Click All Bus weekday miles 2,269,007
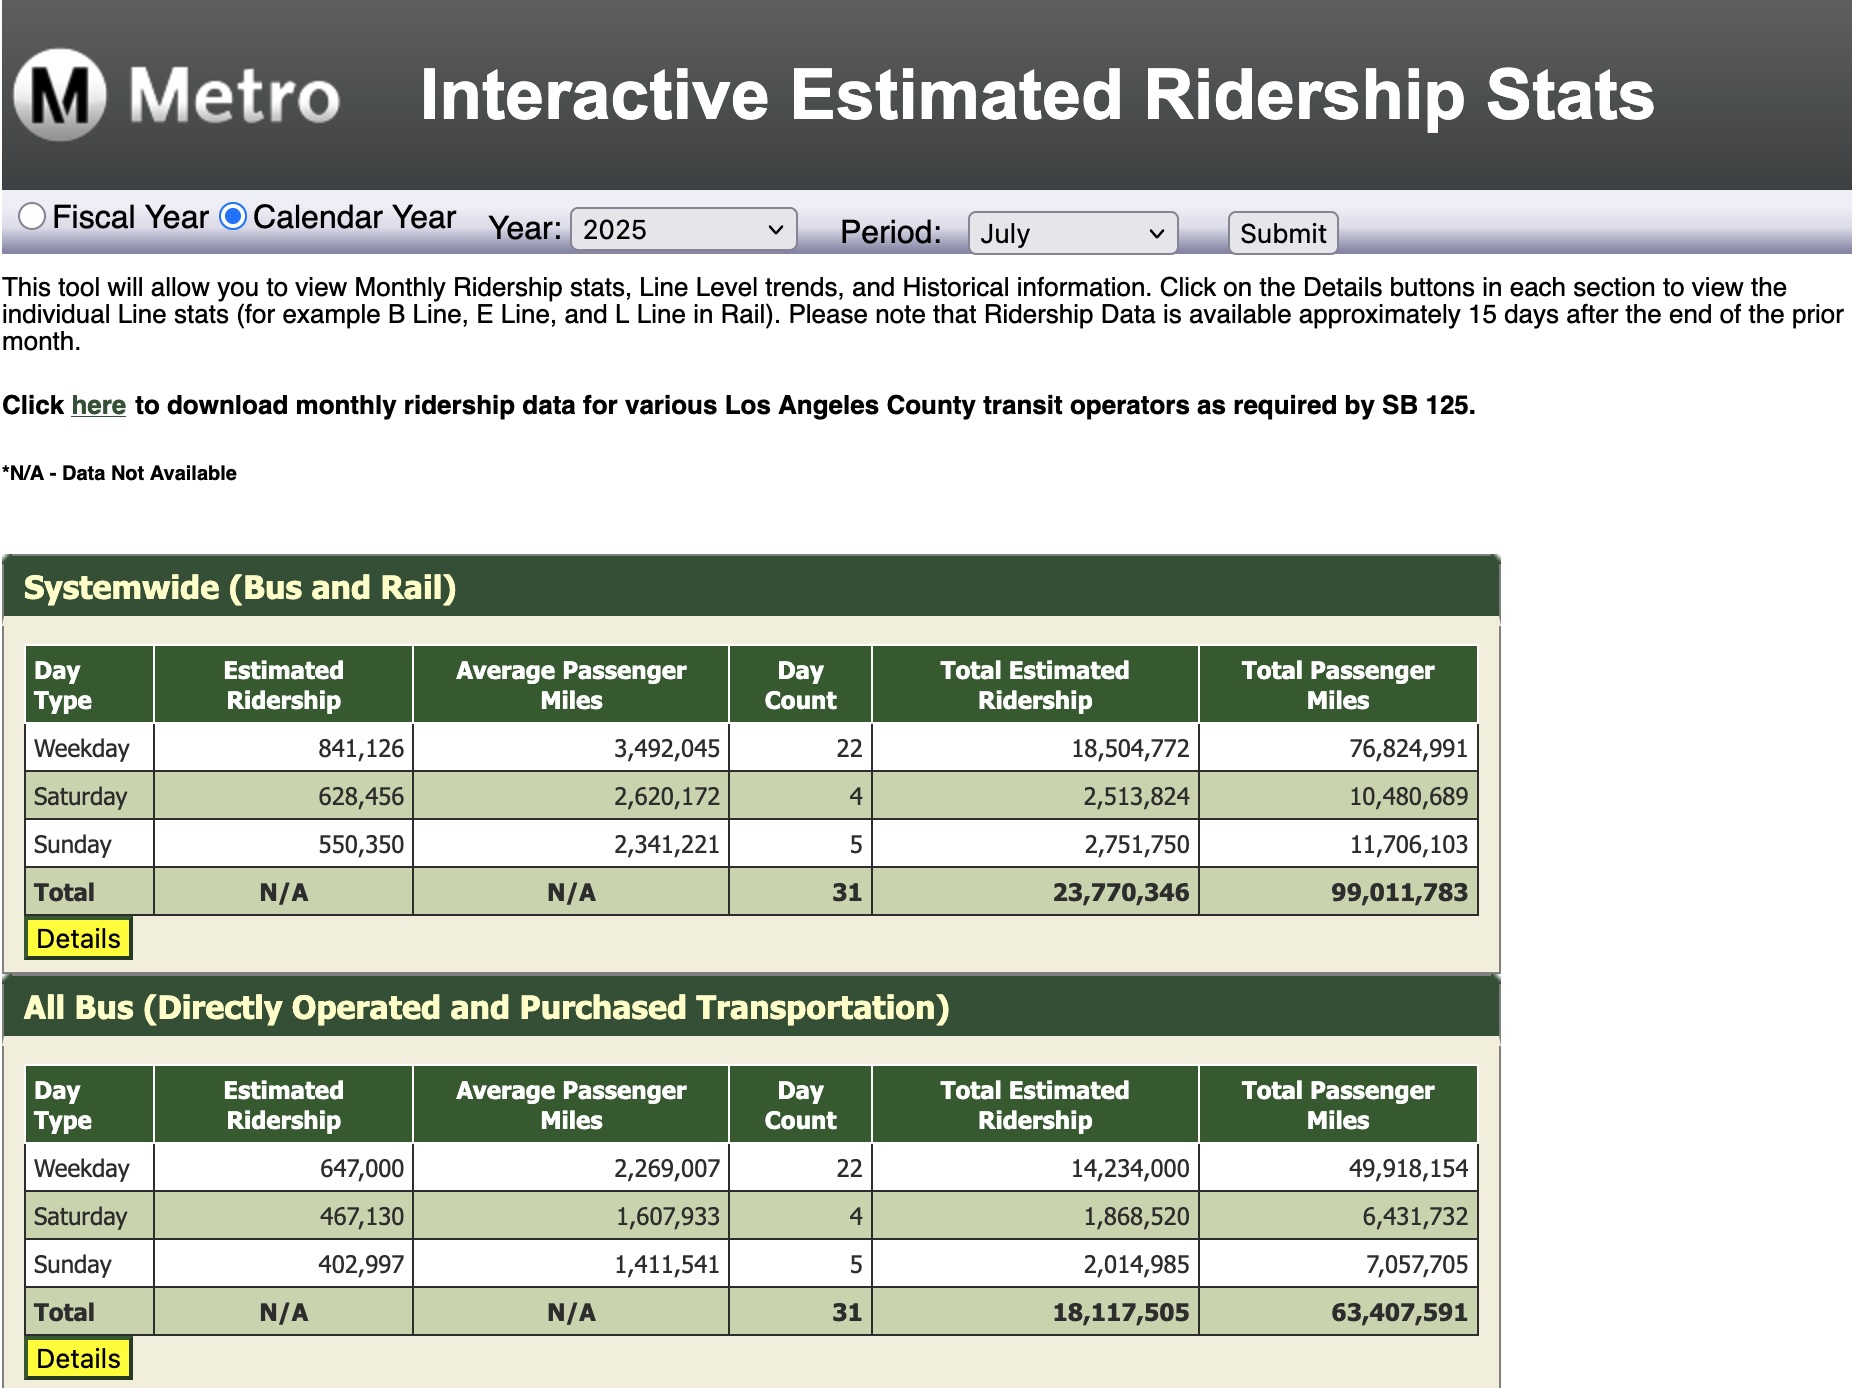The width and height of the screenshot is (1860, 1388). tap(667, 1168)
